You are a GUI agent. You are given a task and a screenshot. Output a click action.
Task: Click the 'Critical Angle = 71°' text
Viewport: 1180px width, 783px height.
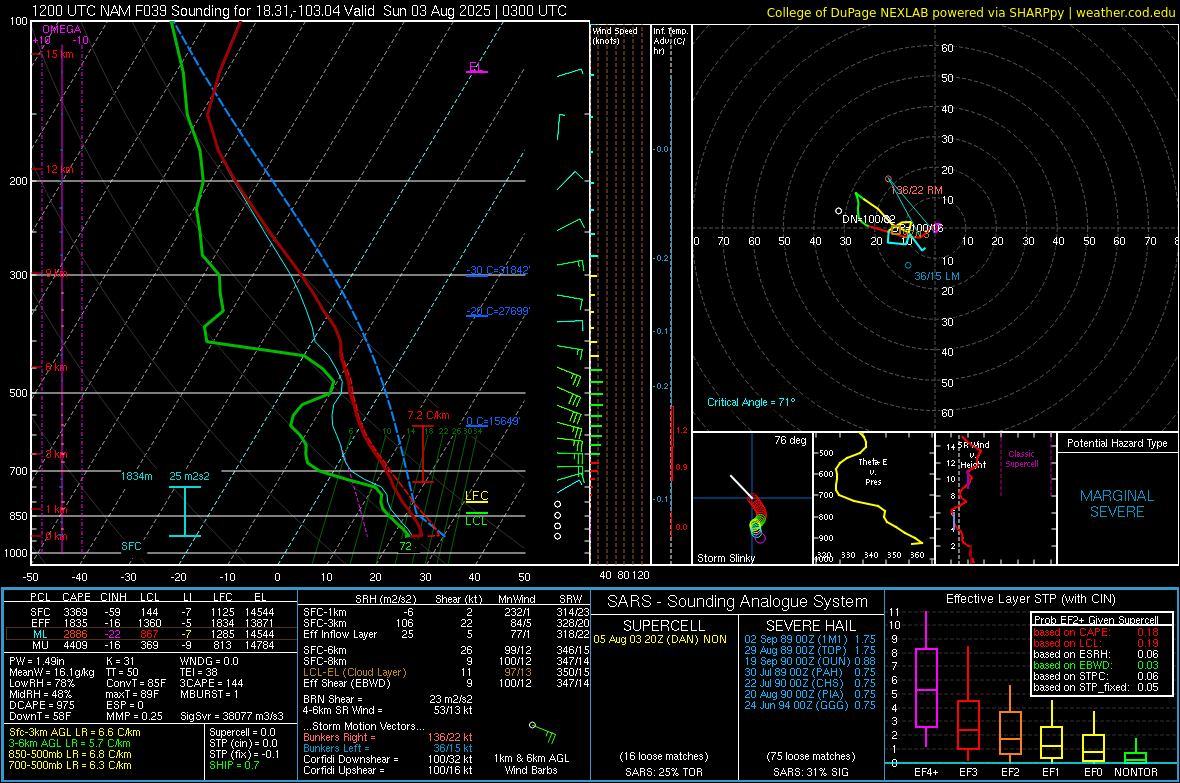click(751, 403)
